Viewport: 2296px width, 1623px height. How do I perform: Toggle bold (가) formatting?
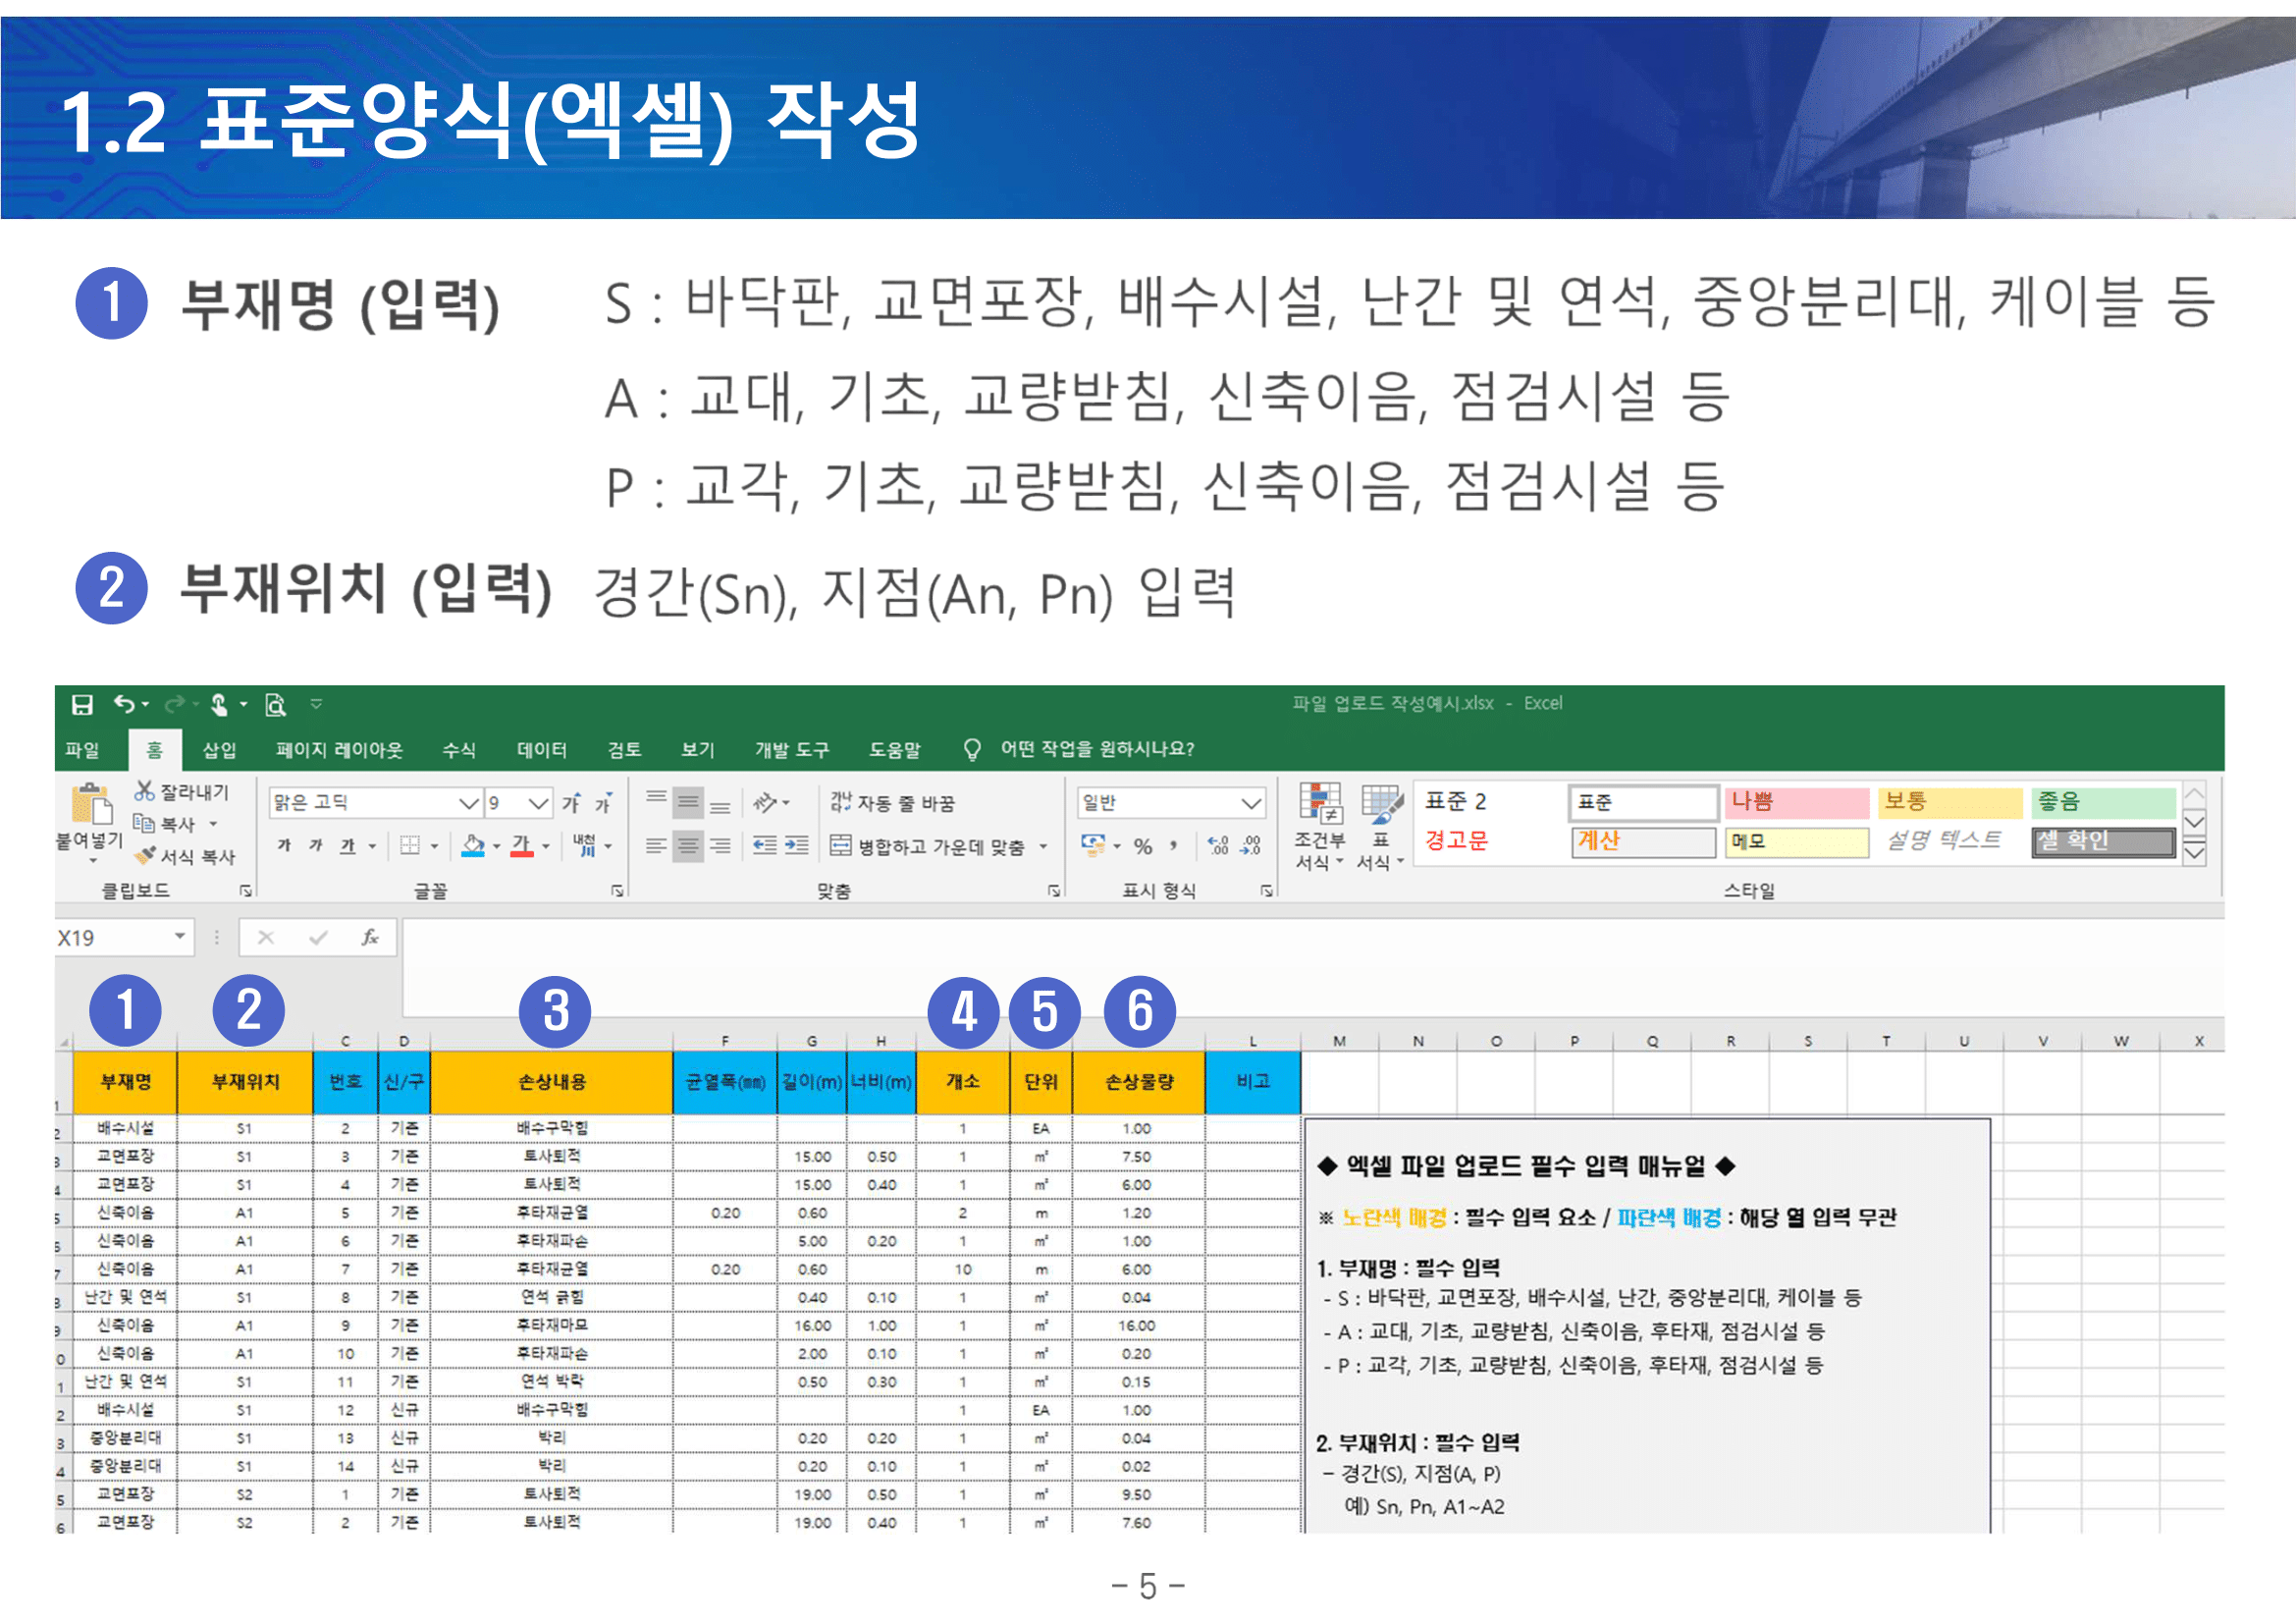[x=284, y=846]
